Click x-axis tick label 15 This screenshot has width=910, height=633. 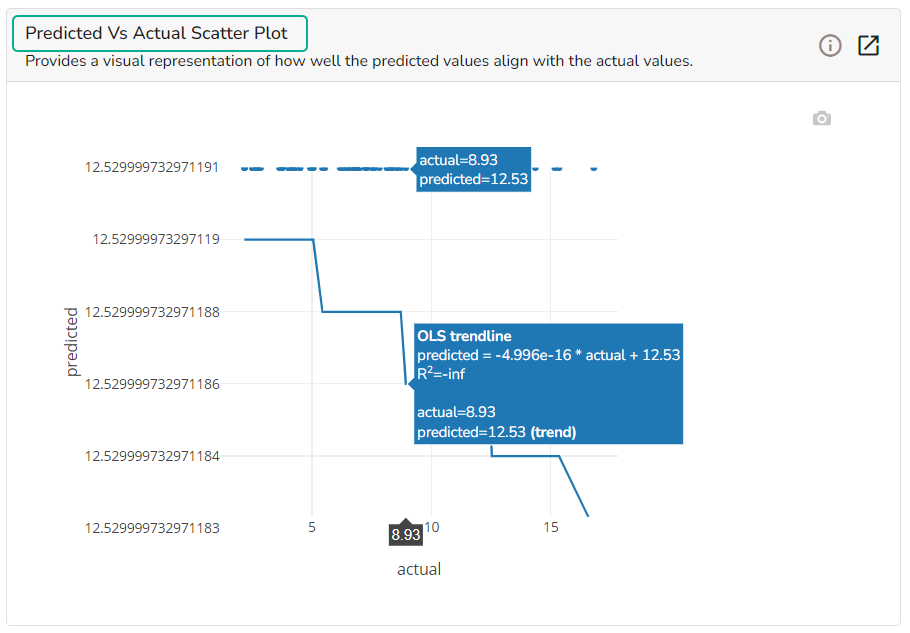pyautogui.click(x=551, y=526)
